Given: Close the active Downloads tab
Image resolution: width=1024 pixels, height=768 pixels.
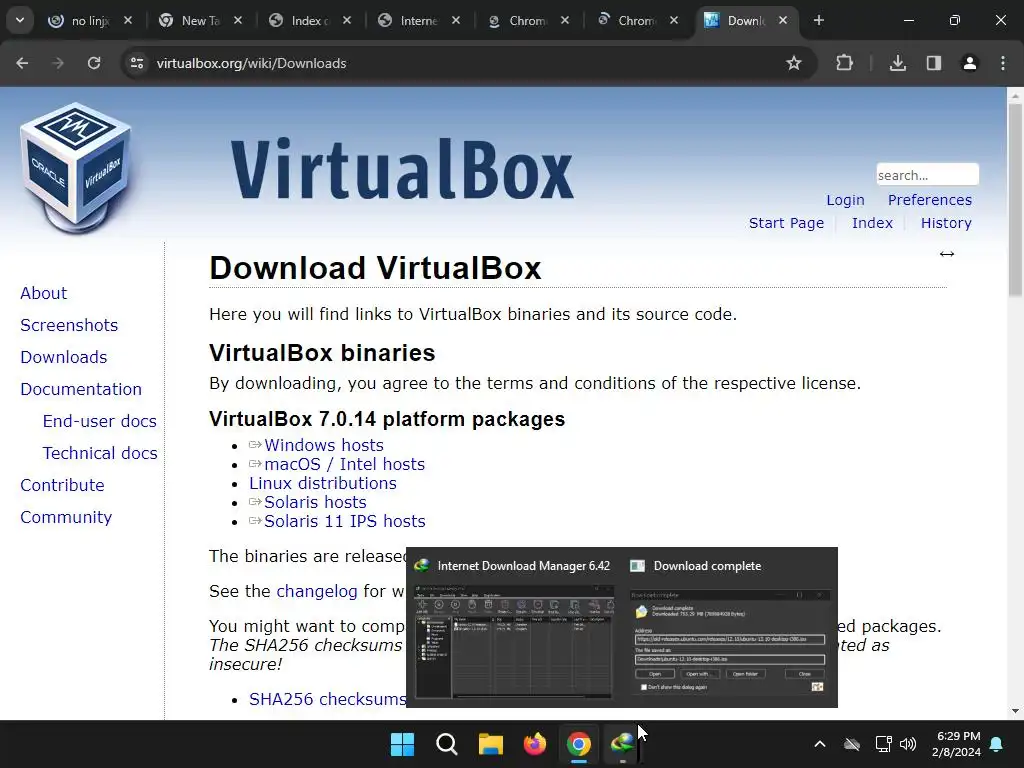Looking at the screenshot, I should 783,20.
